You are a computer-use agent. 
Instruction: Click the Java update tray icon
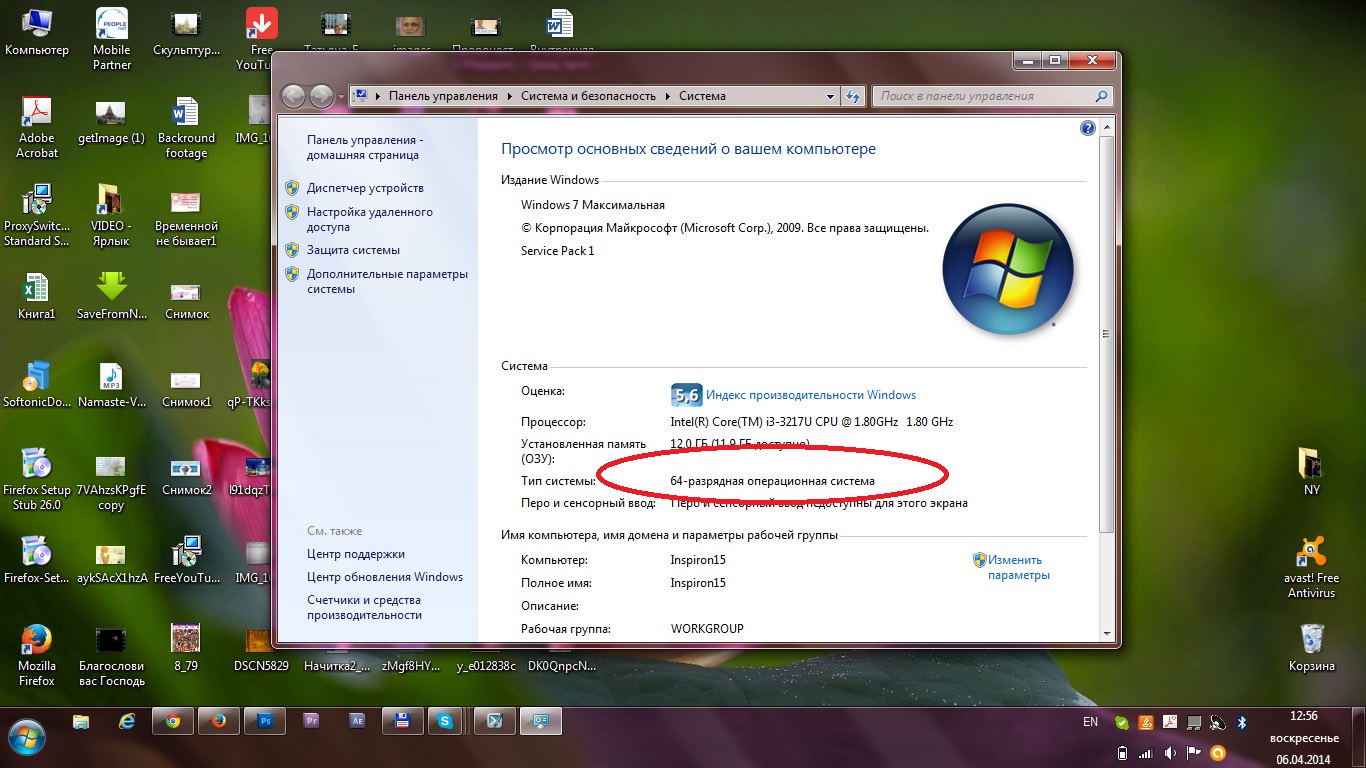coord(1146,722)
